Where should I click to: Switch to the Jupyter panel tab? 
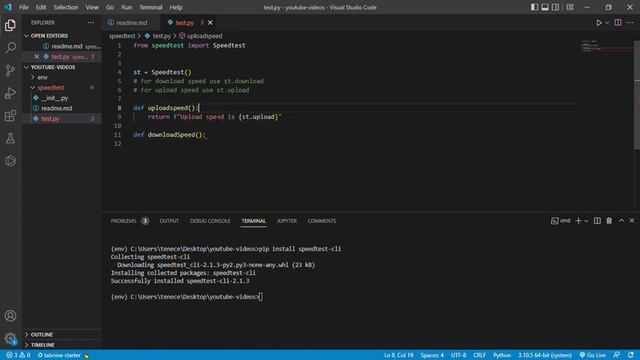(287, 221)
